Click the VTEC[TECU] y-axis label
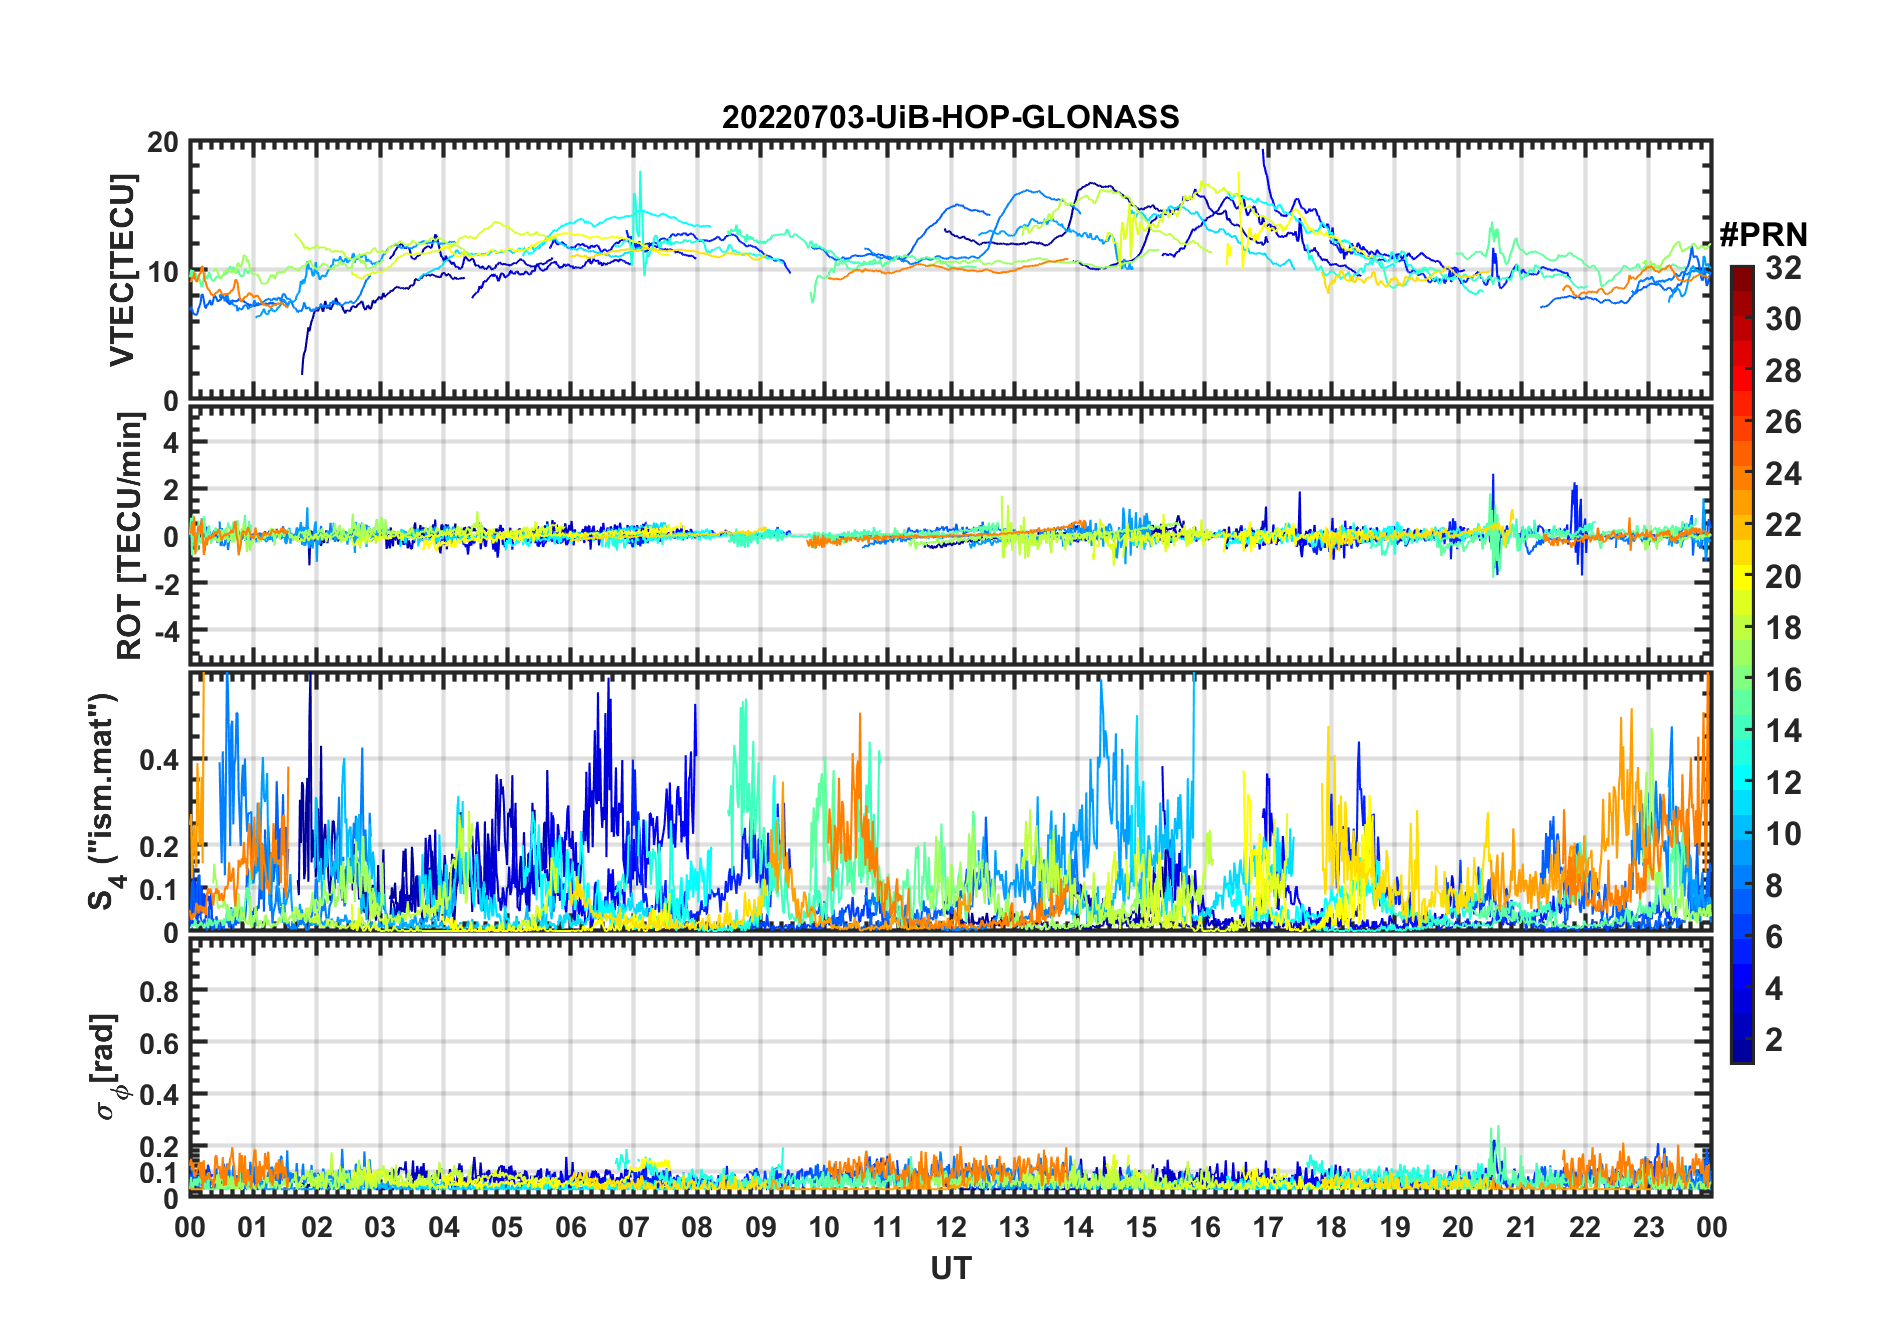 click(122, 270)
